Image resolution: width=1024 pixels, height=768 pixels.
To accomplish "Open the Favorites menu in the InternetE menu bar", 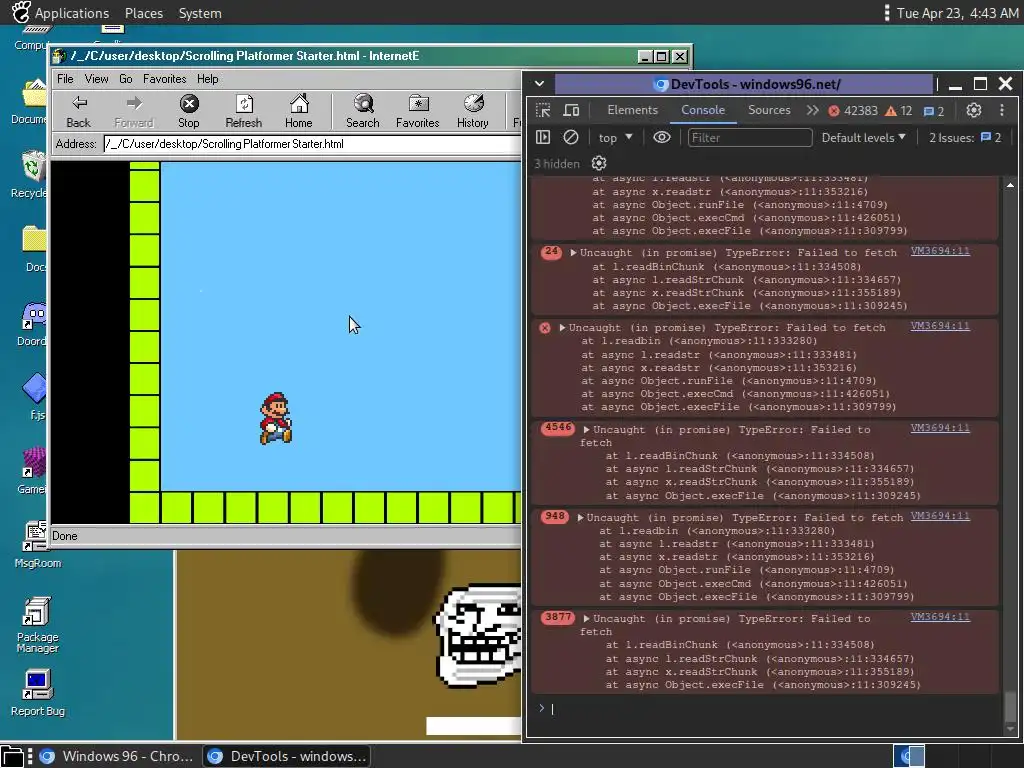I will tap(165, 79).
